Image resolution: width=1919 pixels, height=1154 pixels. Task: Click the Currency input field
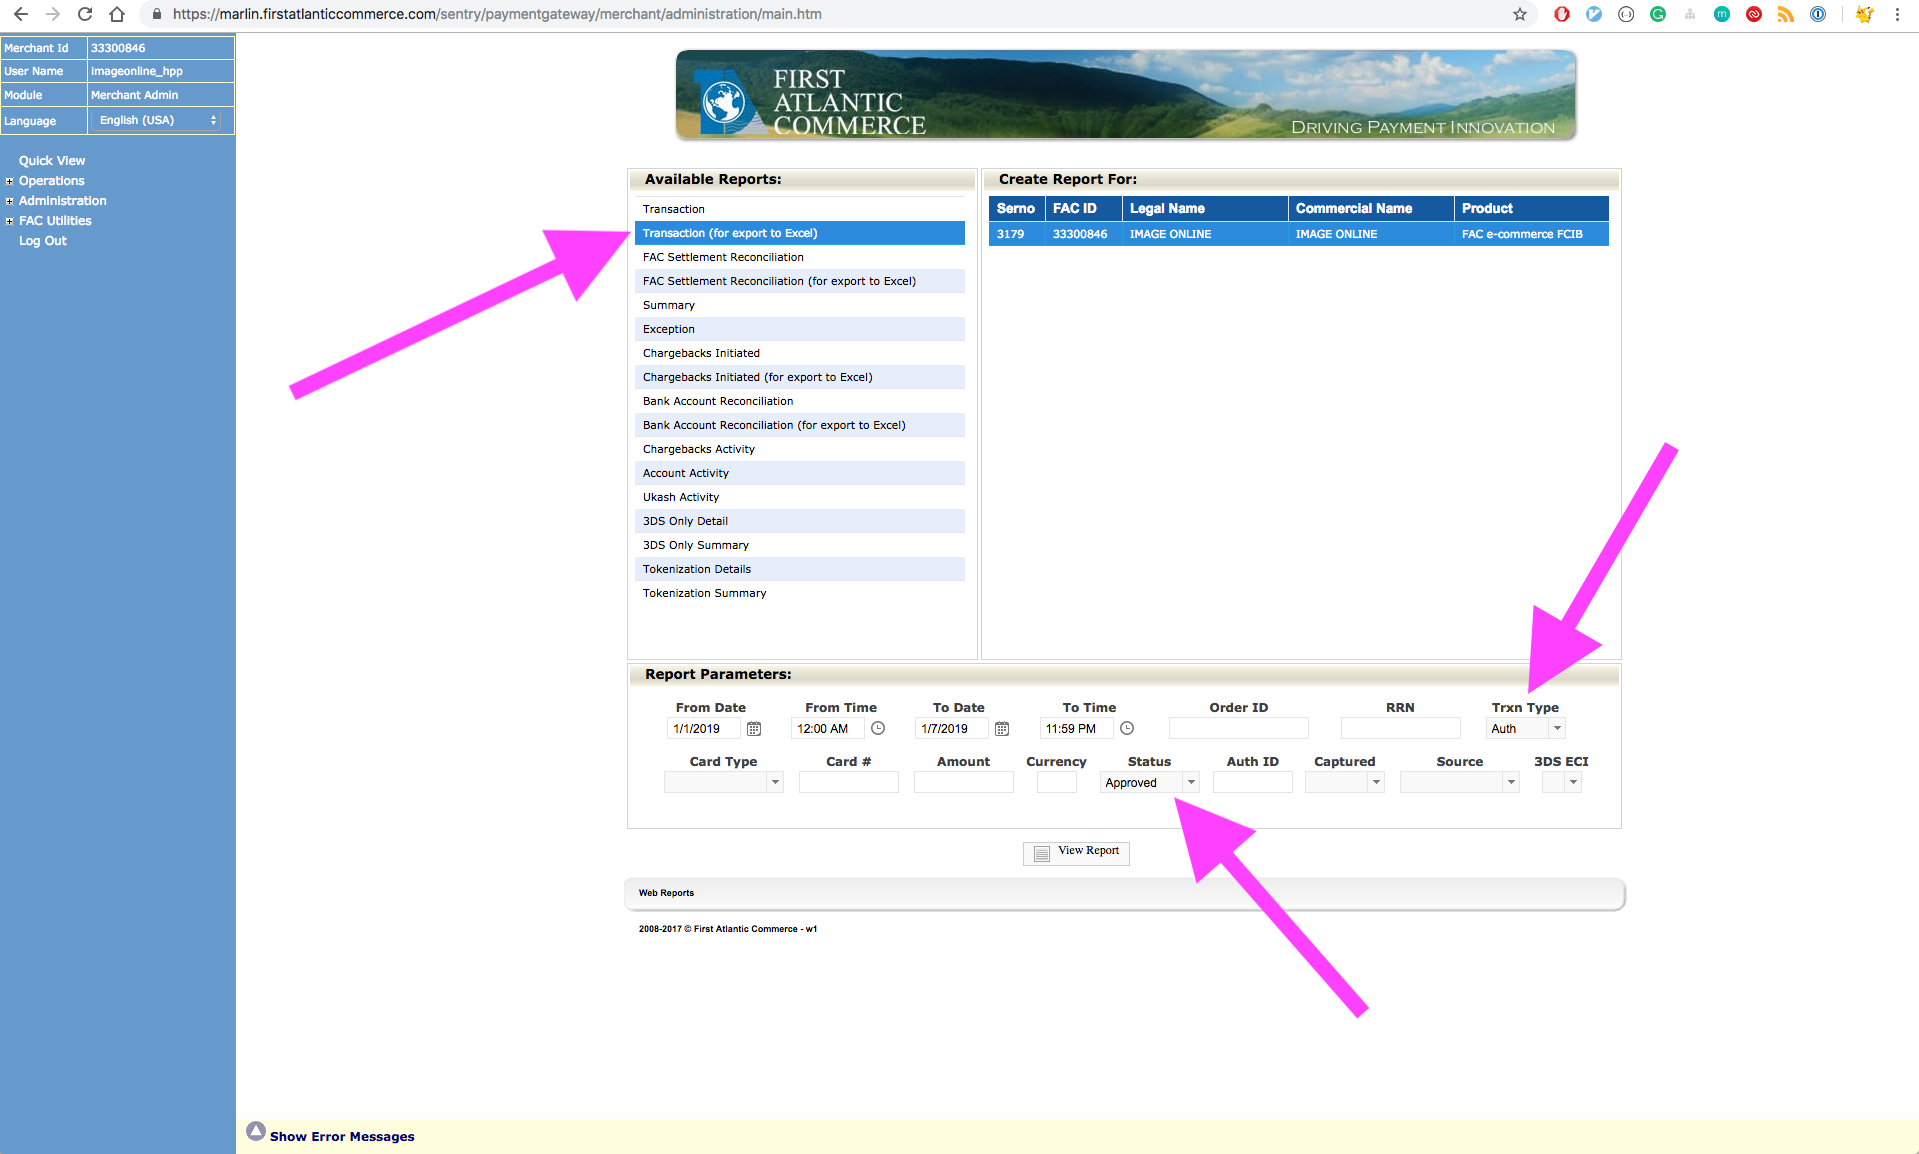pyautogui.click(x=1057, y=783)
